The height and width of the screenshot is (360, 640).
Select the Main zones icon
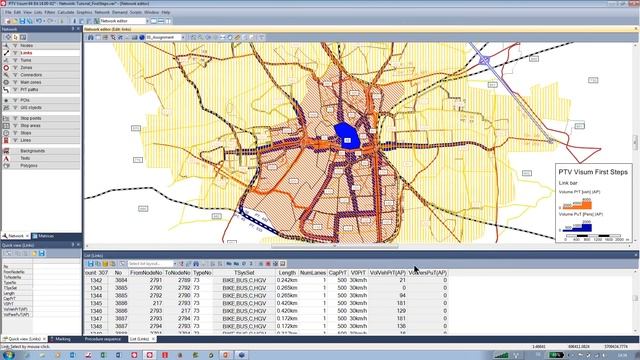pyautogui.click(x=6, y=82)
